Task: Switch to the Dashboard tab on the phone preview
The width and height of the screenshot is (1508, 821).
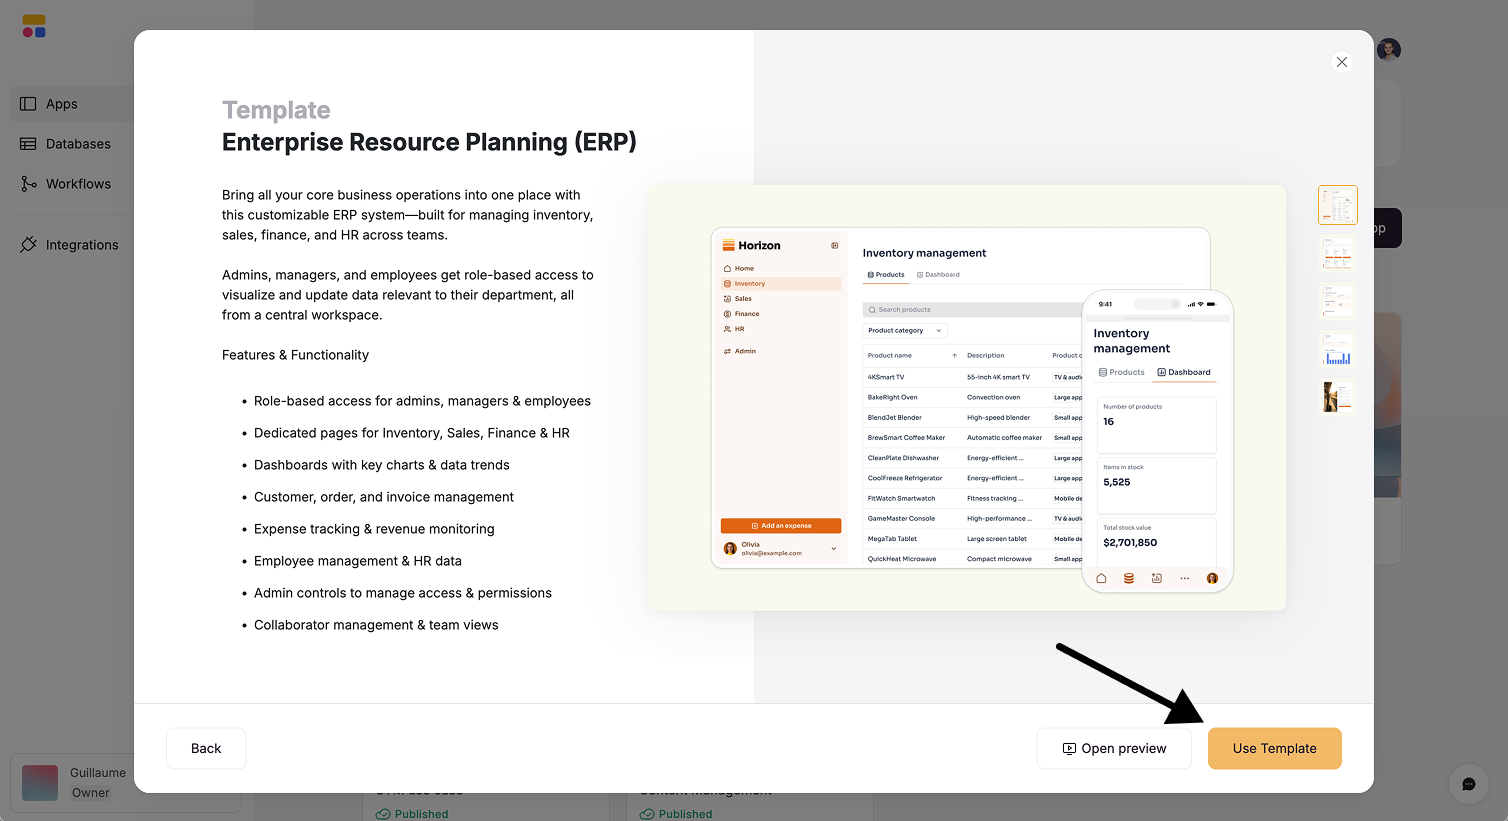Action: (1184, 371)
